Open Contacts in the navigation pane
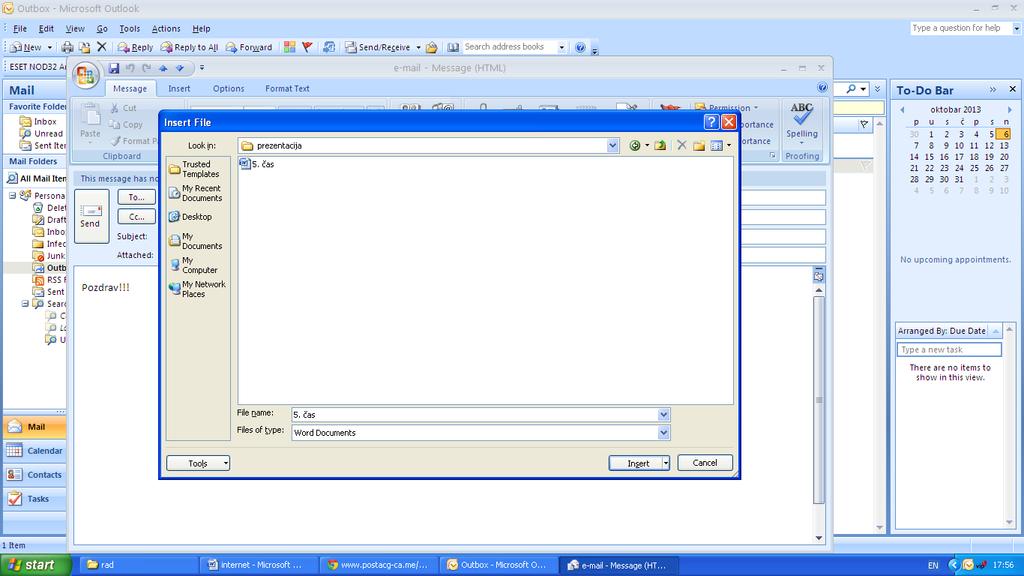 point(35,475)
